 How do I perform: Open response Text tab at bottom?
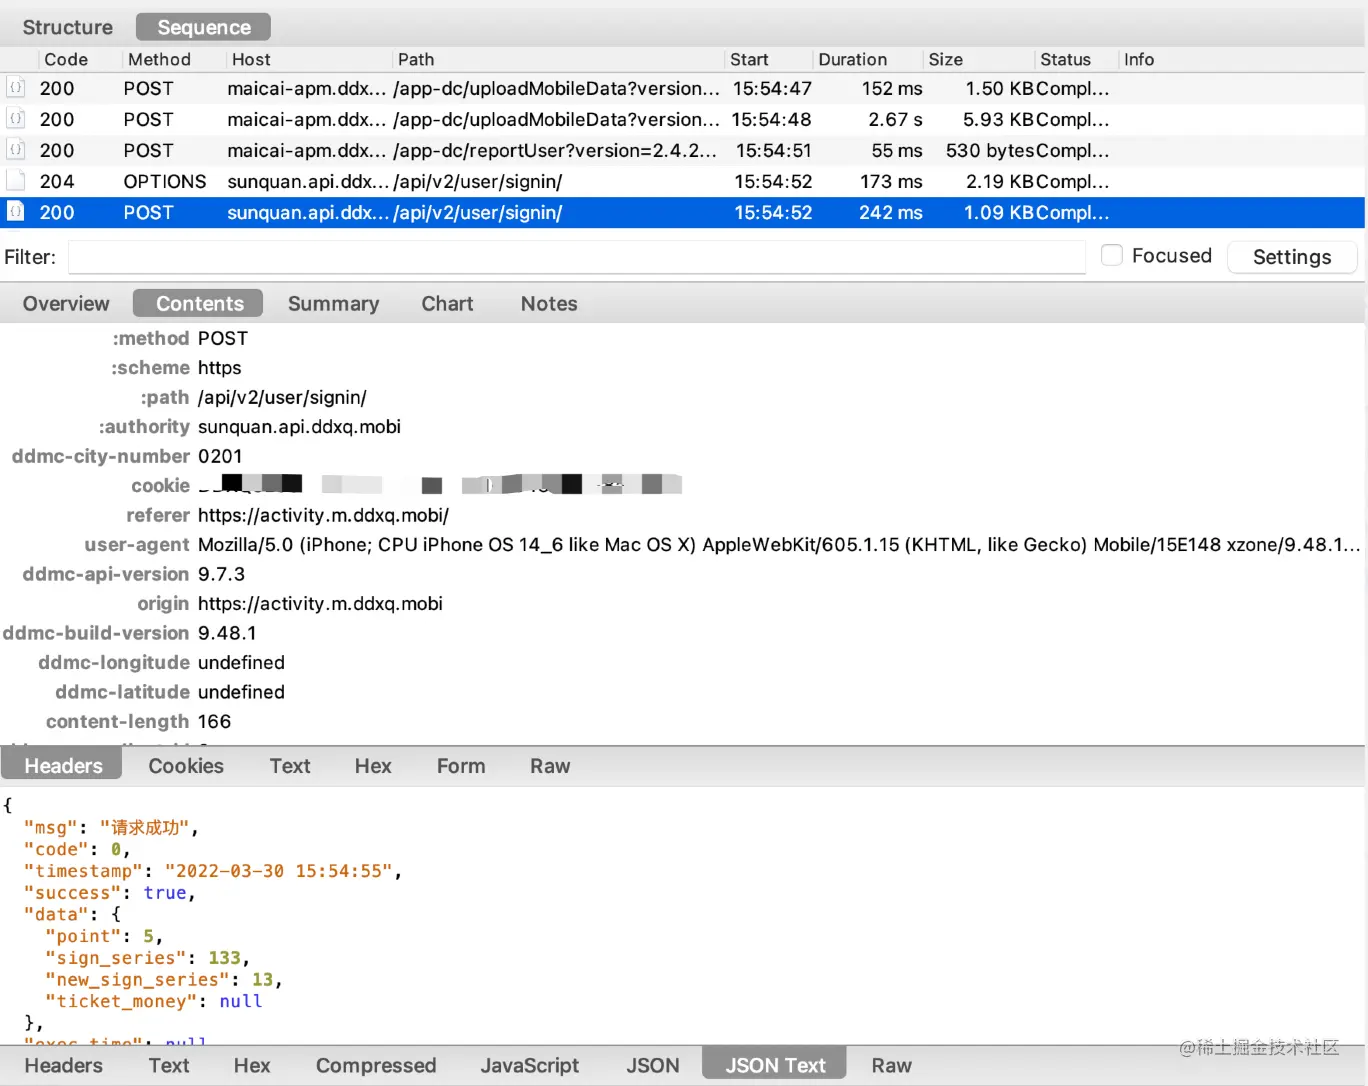(169, 1065)
